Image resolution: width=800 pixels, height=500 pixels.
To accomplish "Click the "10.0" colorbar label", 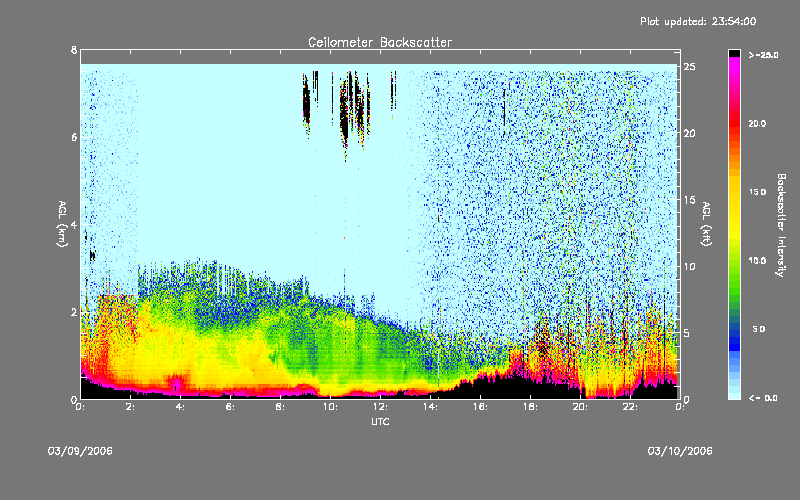I will click(757, 261).
